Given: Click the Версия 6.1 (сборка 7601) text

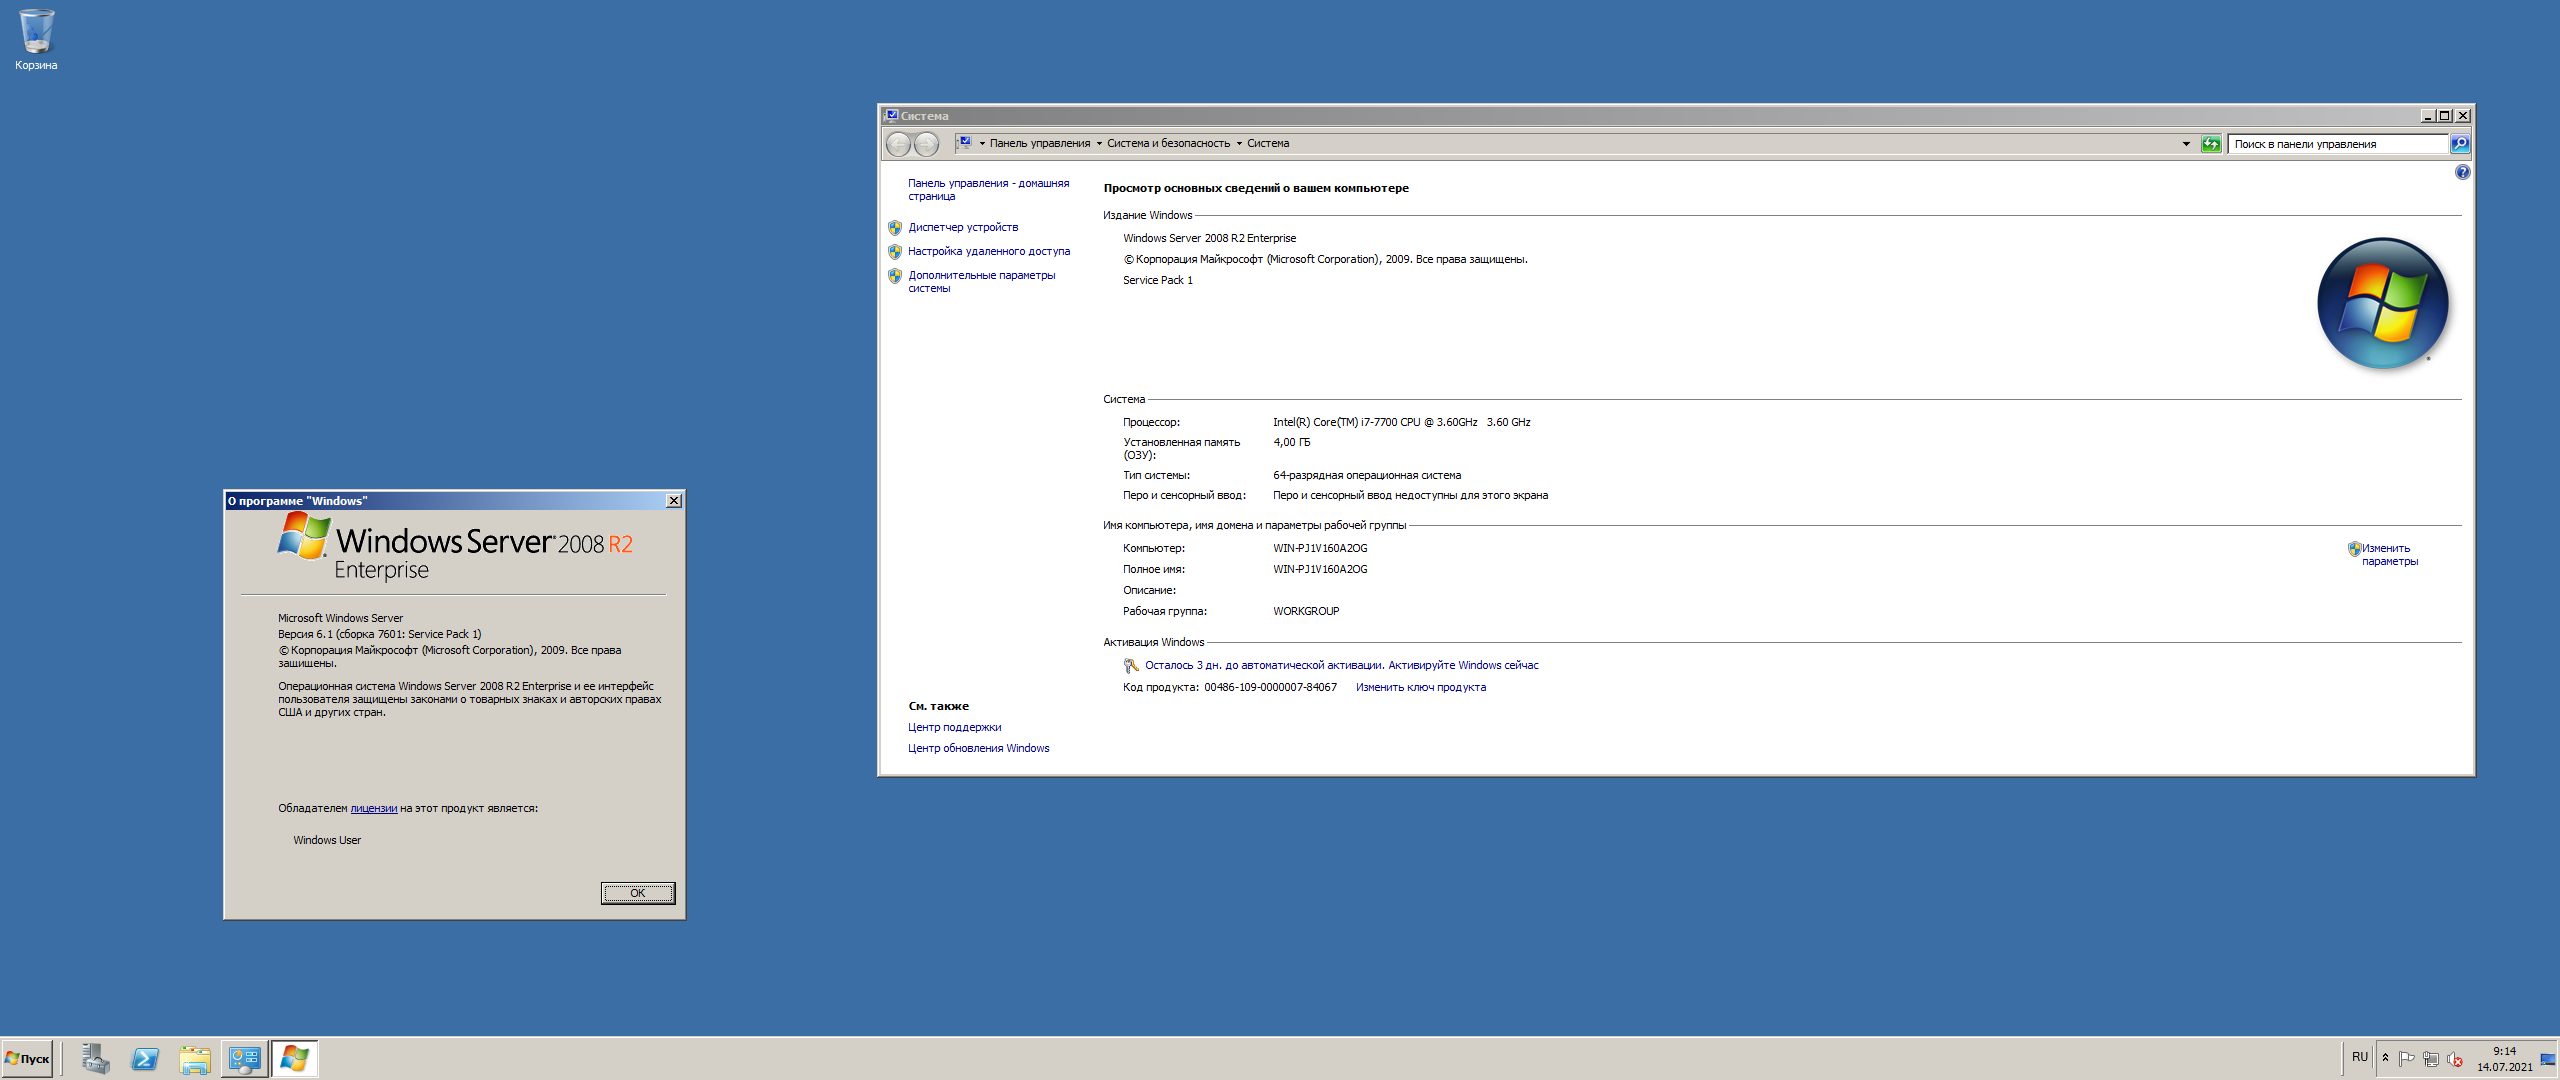Looking at the screenshot, I should pyautogui.click(x=379, y=635).
